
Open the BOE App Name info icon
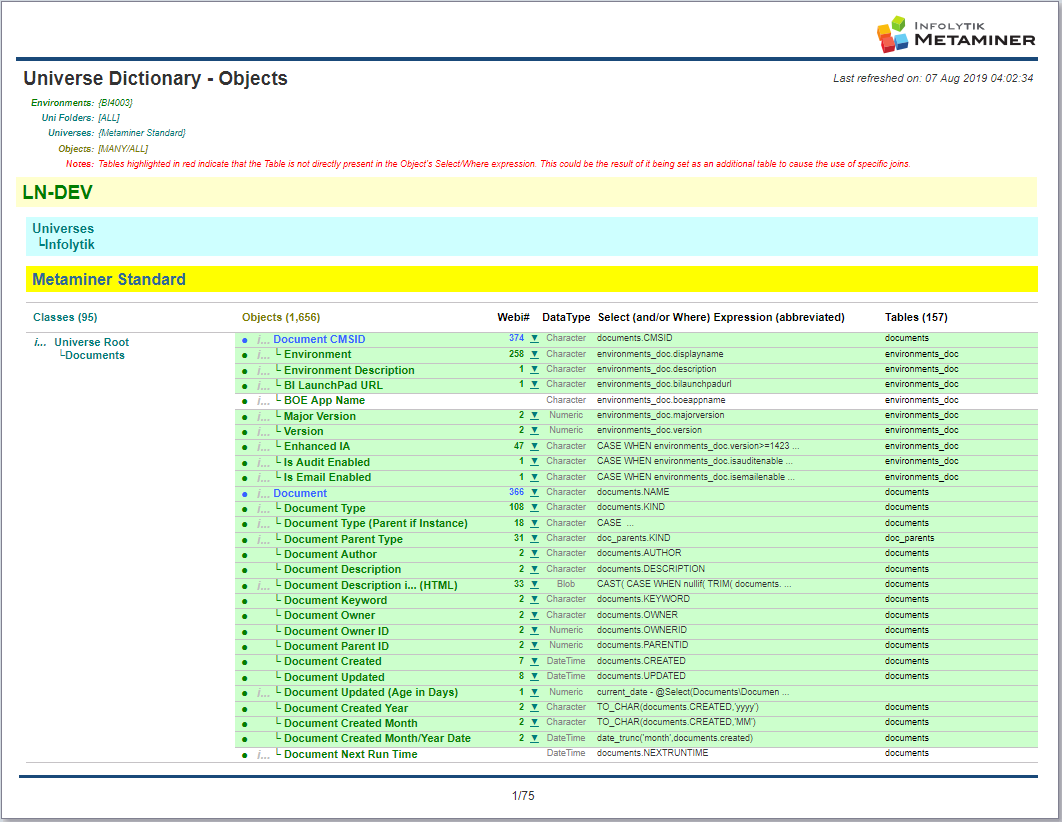click(263, 401)
